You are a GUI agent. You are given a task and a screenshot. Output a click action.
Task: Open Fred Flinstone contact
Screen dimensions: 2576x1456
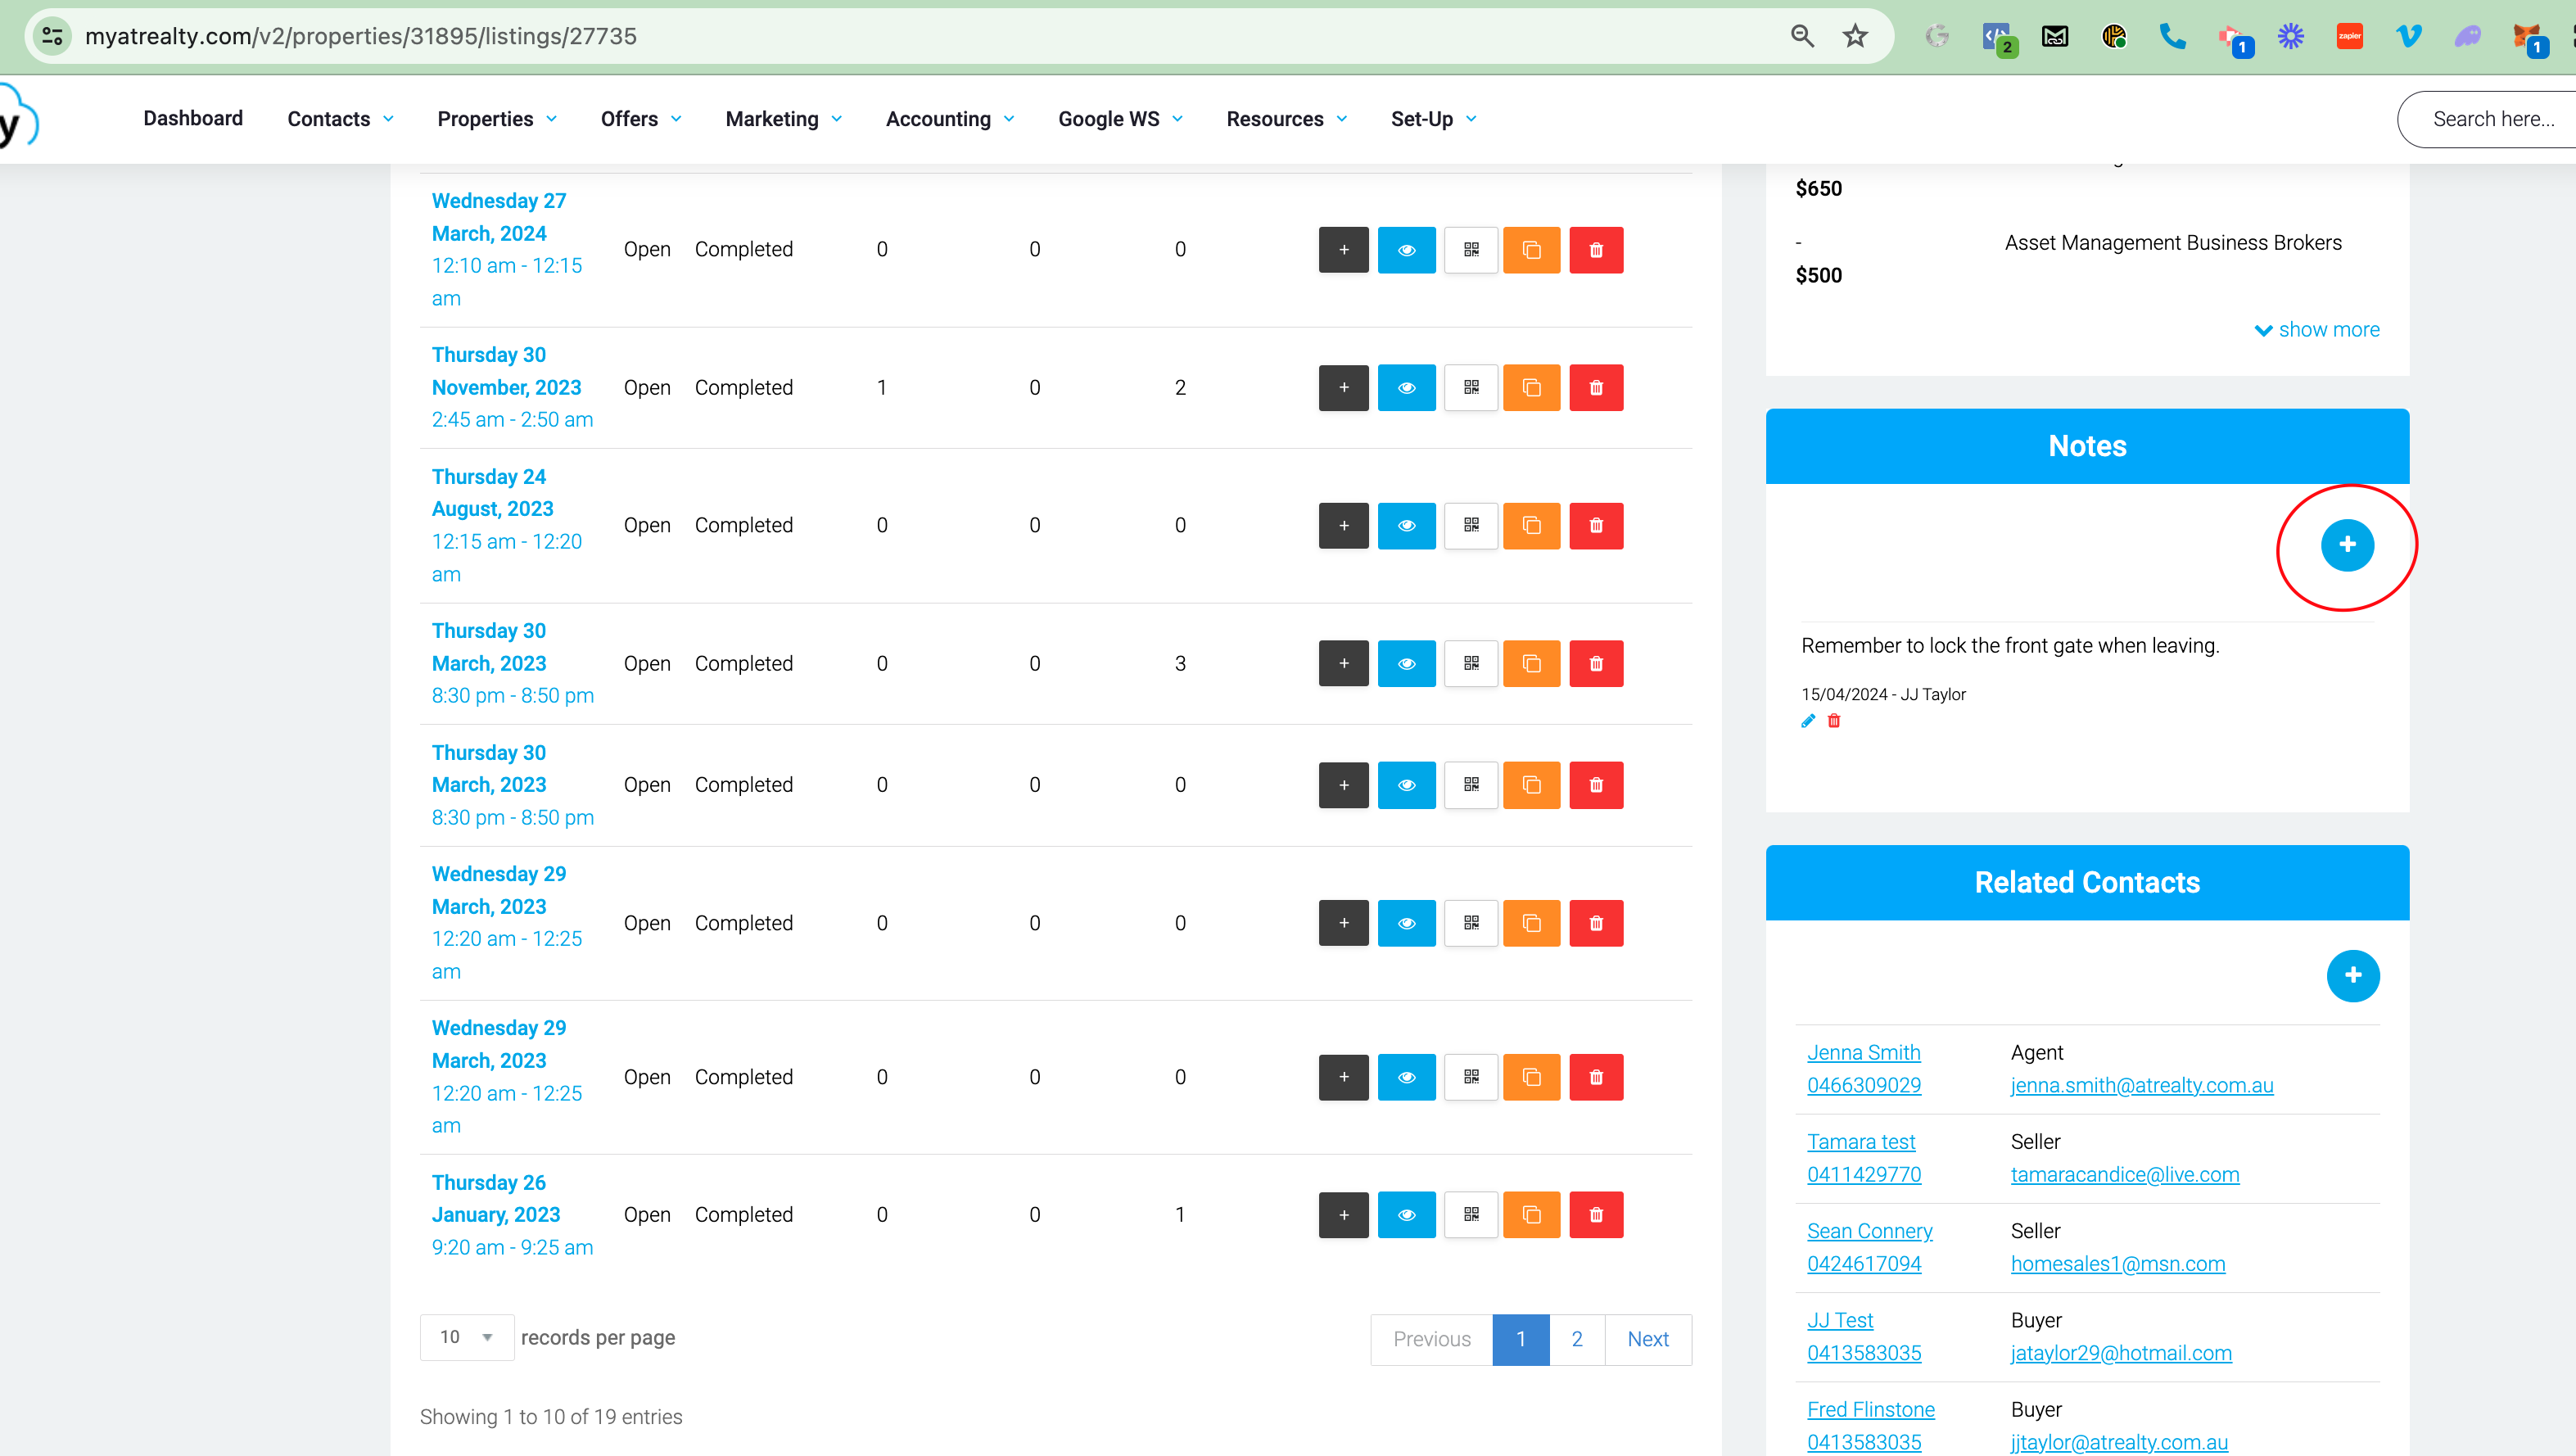click(x=1871, y=1409)
